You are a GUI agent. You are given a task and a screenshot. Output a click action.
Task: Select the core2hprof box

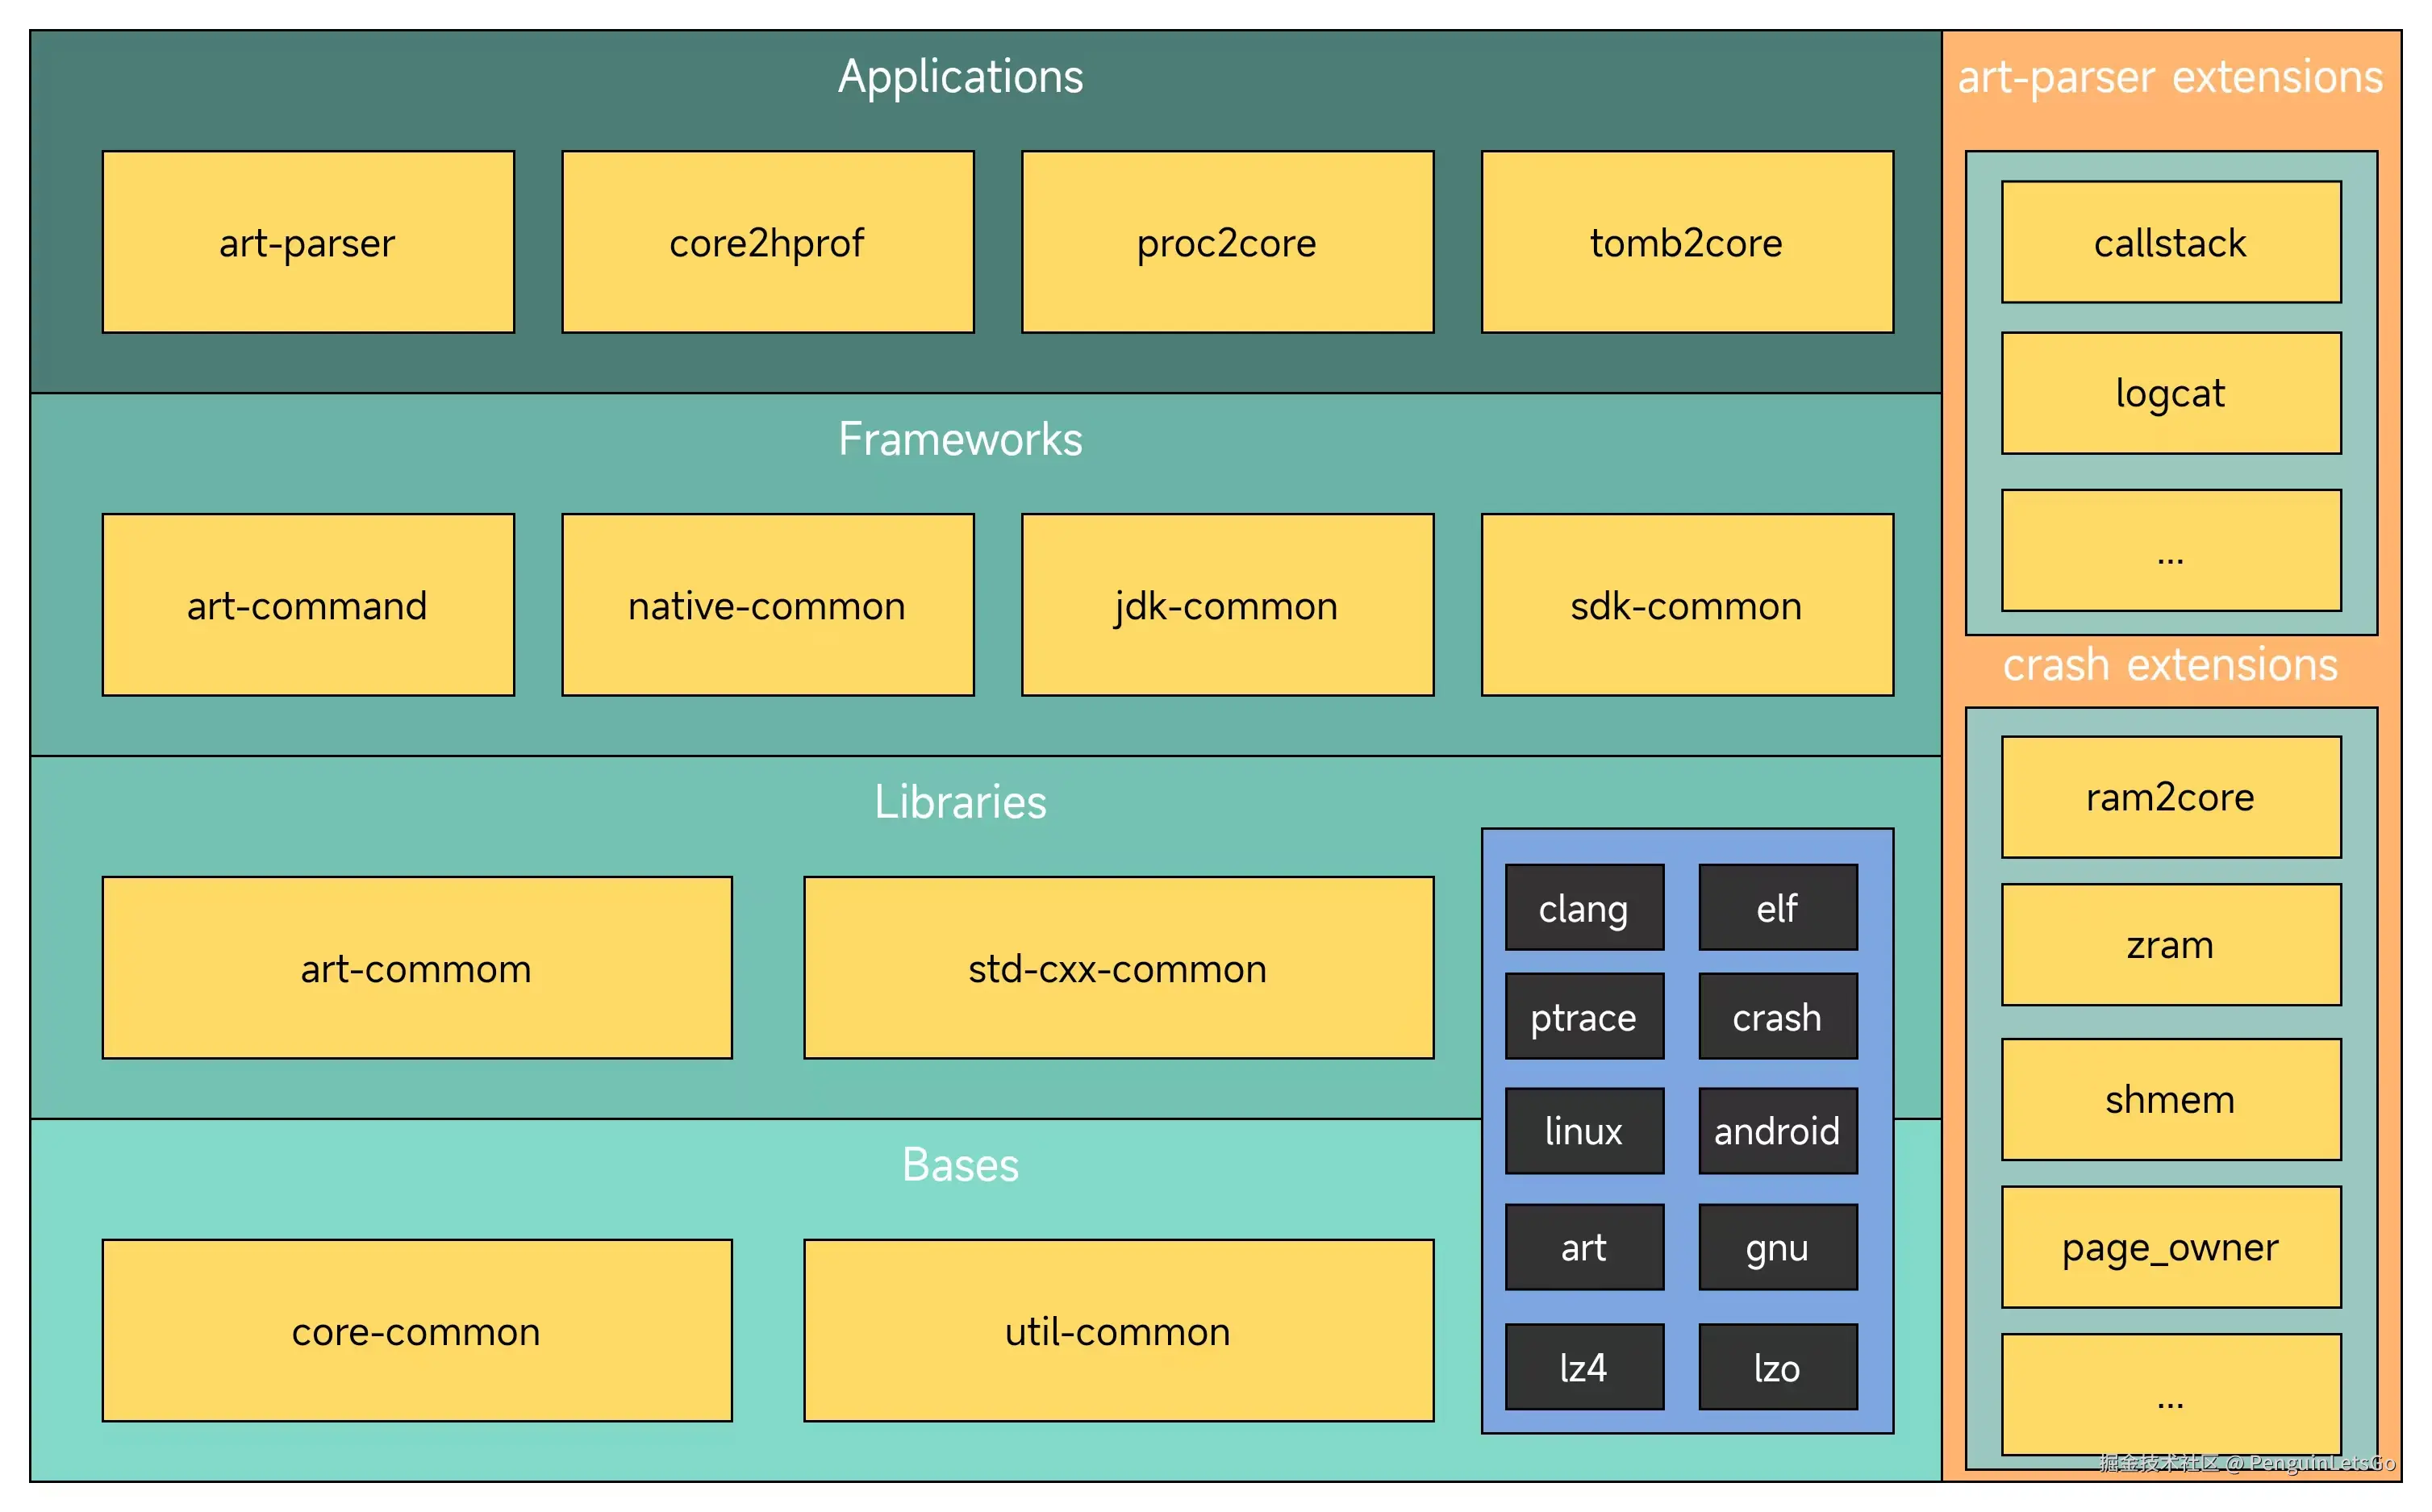[767, 242]
